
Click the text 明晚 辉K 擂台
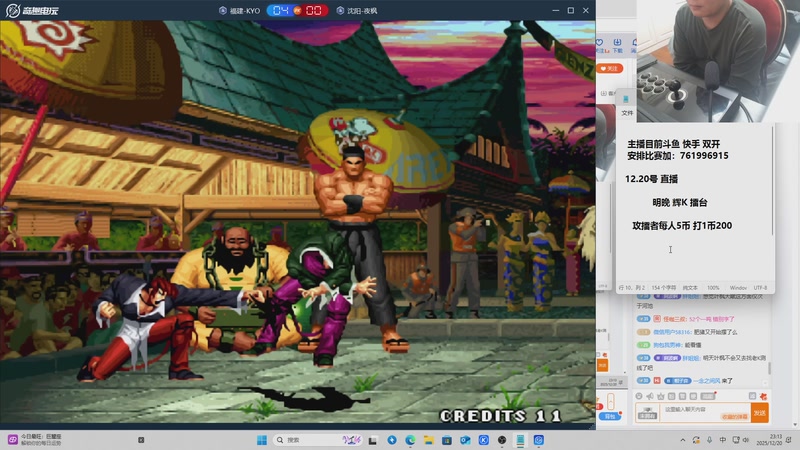(x=680, y=202)
